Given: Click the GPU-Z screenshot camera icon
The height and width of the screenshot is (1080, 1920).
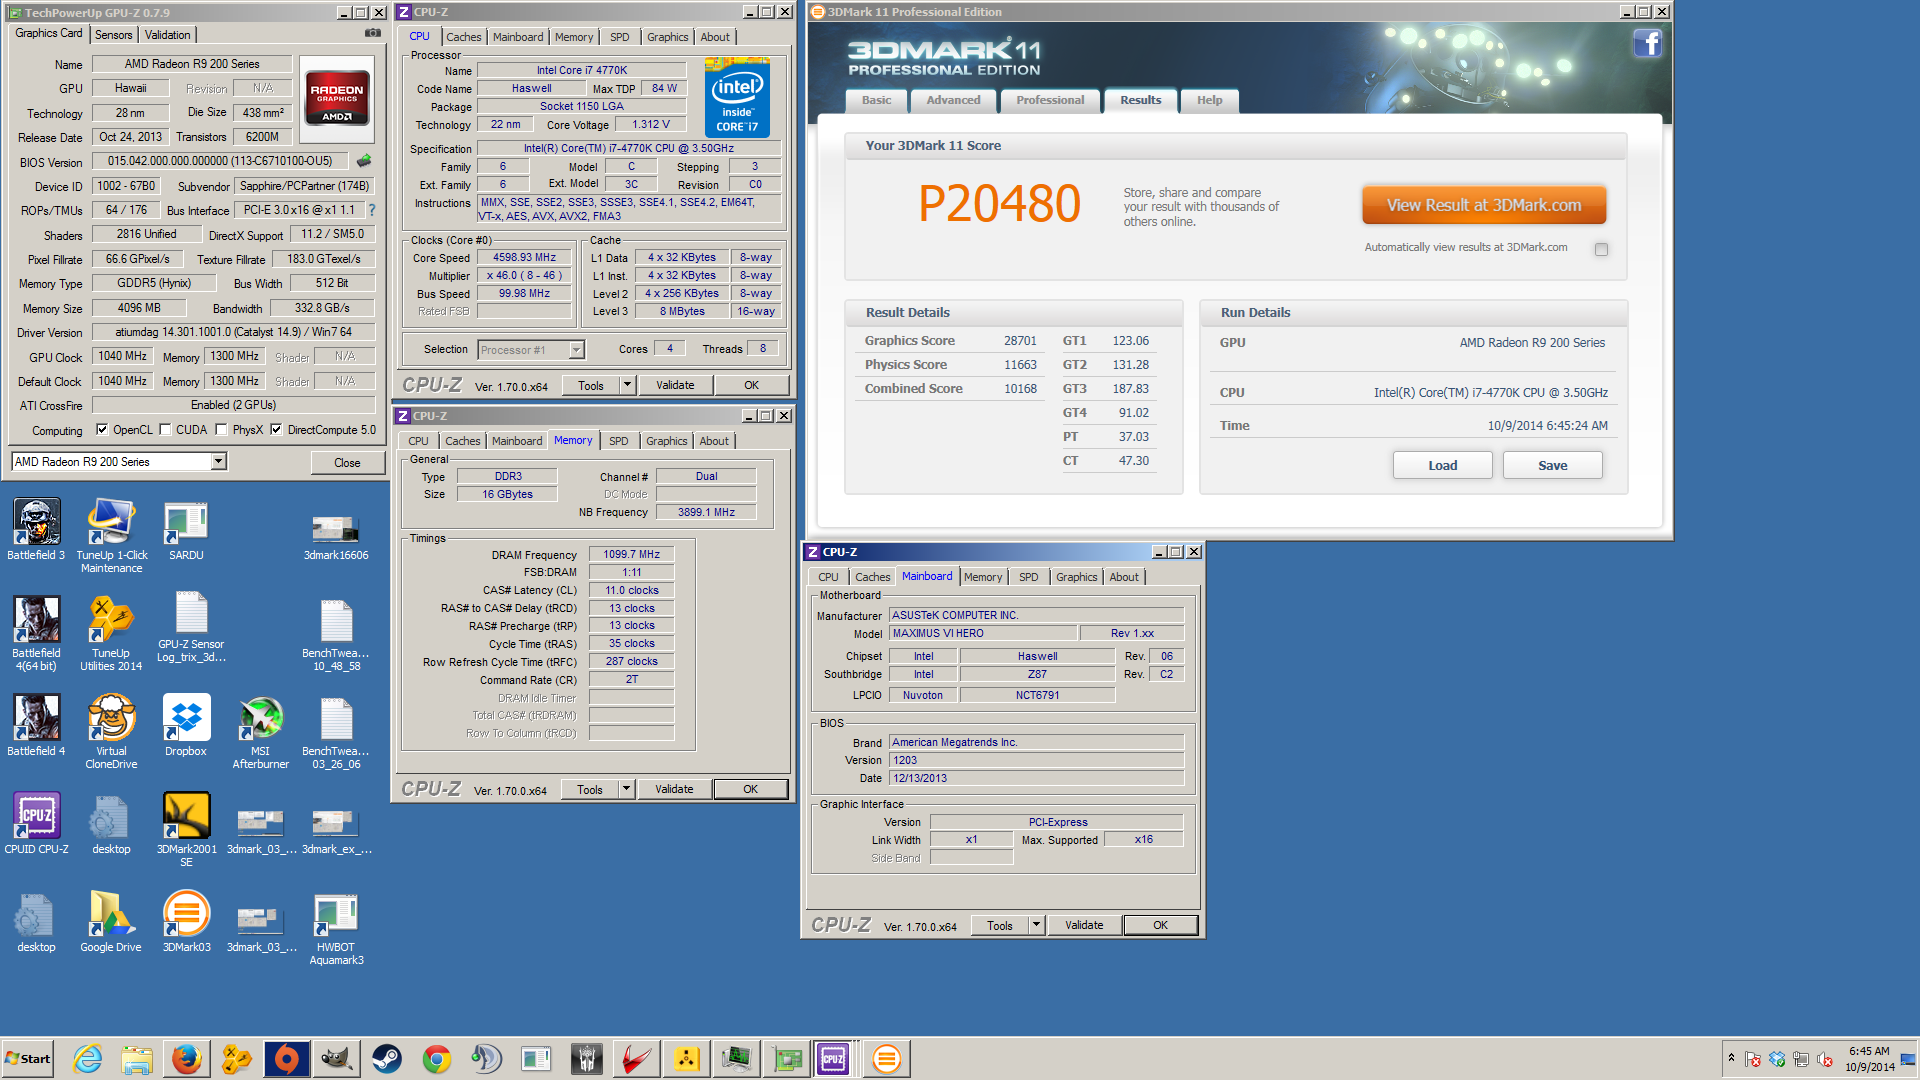Looking at the screenshot, I should pyautogui.click(x=373, y=33).
